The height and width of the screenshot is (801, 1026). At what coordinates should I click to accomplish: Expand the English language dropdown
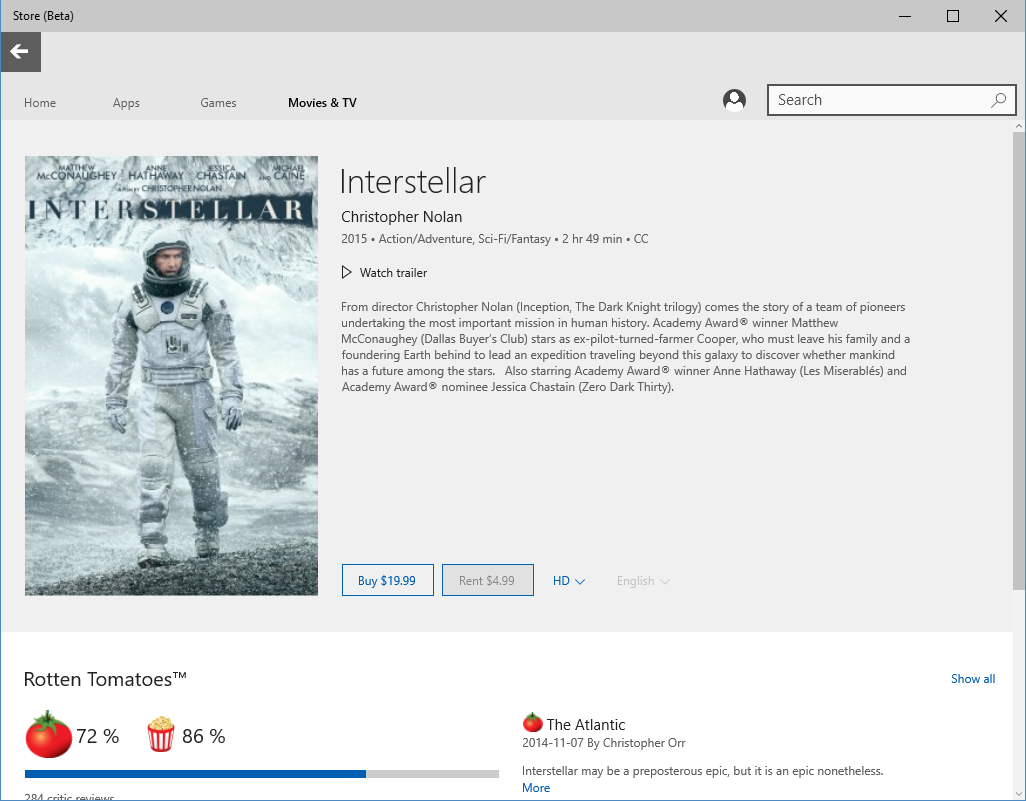[x=642, y=581]
